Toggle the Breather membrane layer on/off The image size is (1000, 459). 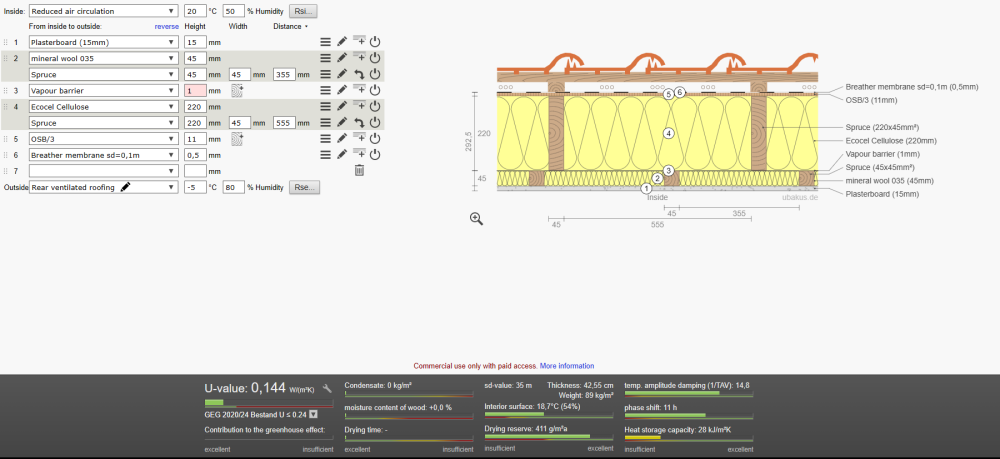pos(376,154)
